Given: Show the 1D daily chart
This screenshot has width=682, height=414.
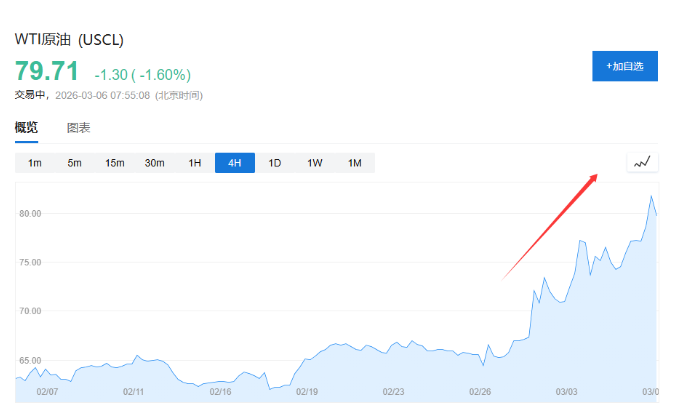Looking at the screenshot, I should point(275,163).
